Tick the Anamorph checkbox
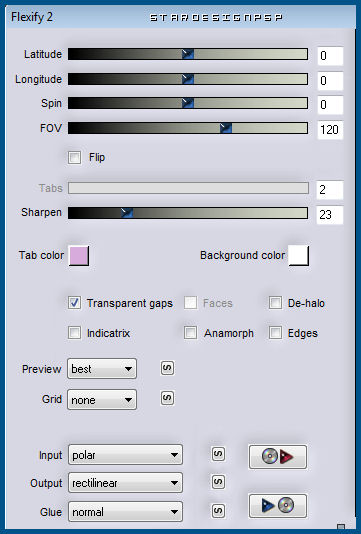This screenshot has height=534, width=361. (190, 333)
